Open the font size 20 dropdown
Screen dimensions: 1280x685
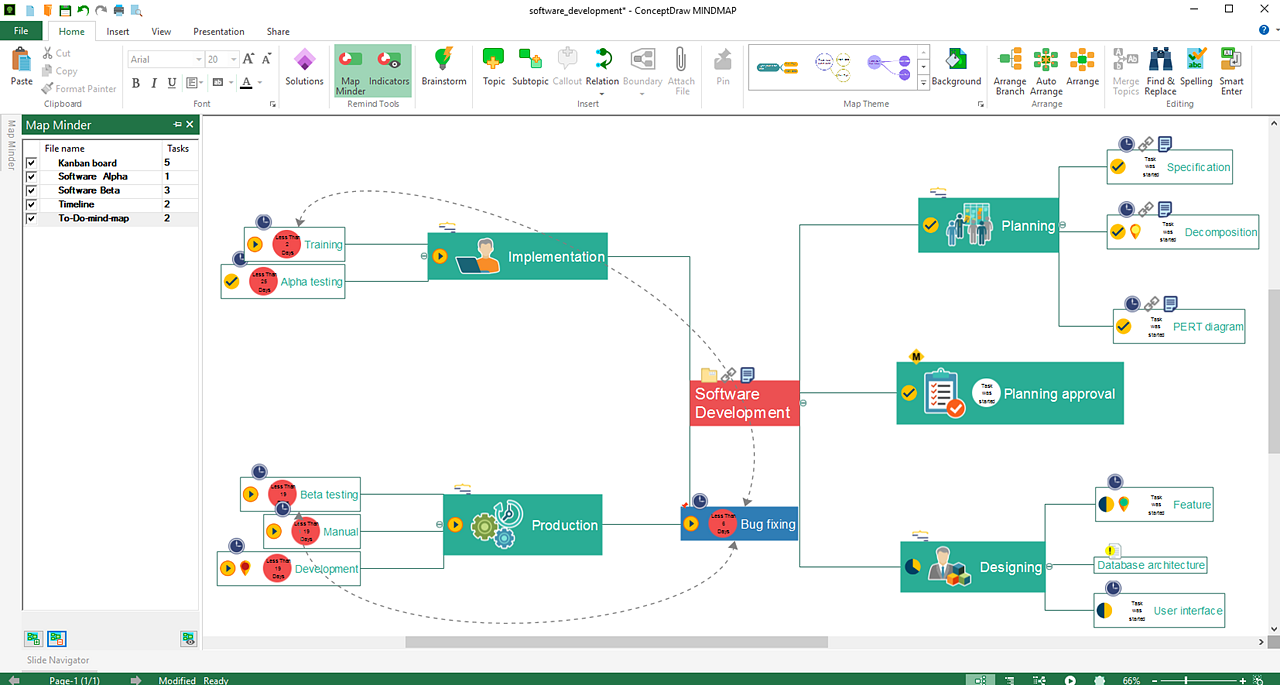coord(234,60)
